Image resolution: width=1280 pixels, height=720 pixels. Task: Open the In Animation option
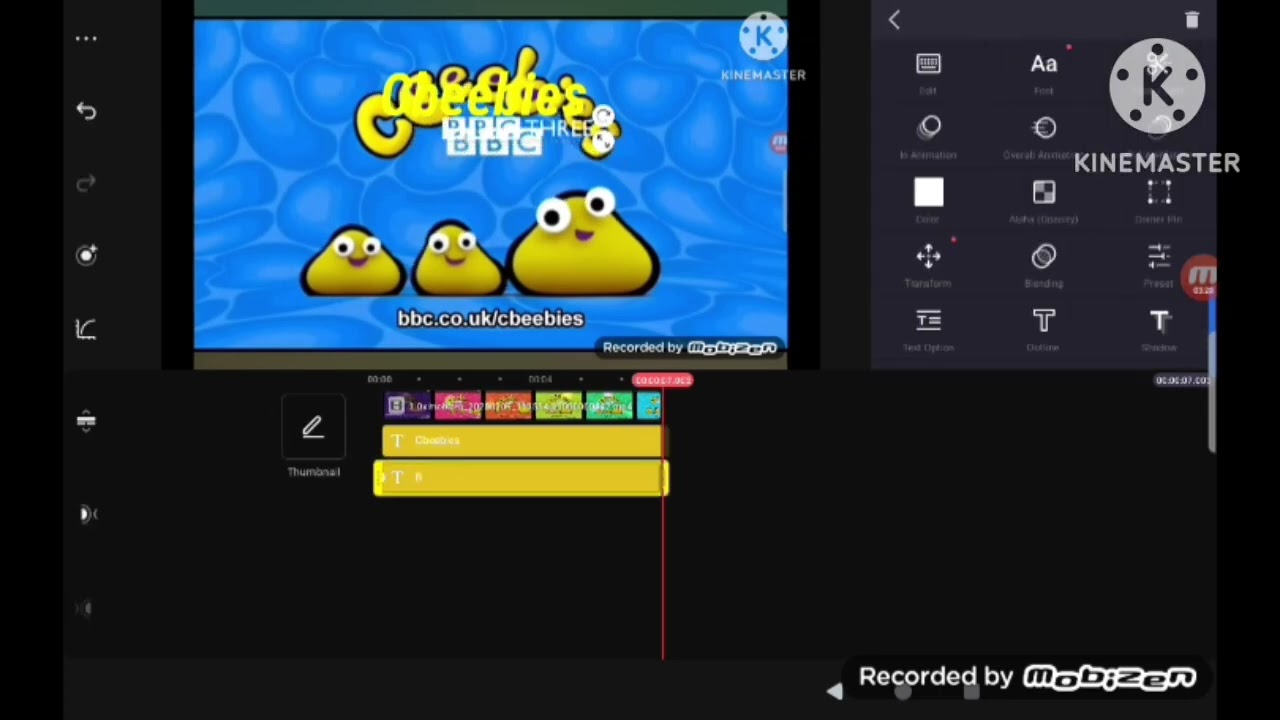pos(928,137)
